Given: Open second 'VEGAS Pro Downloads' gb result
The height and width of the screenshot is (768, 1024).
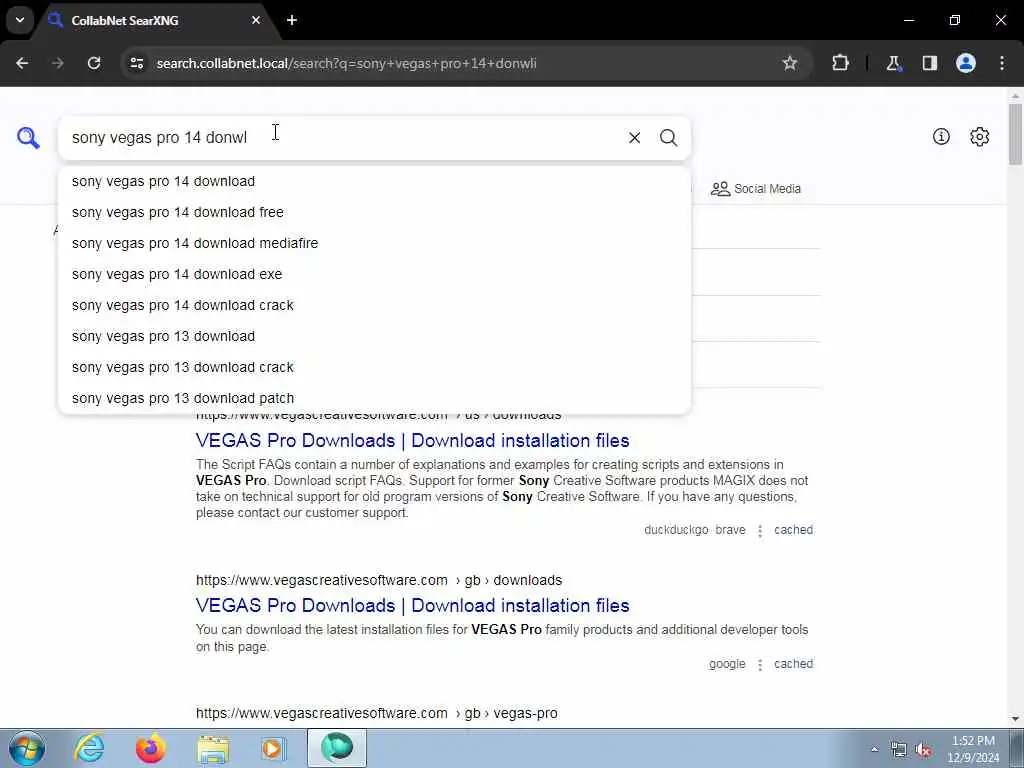Looking at the screenshot, I should (x=412, y=605).
